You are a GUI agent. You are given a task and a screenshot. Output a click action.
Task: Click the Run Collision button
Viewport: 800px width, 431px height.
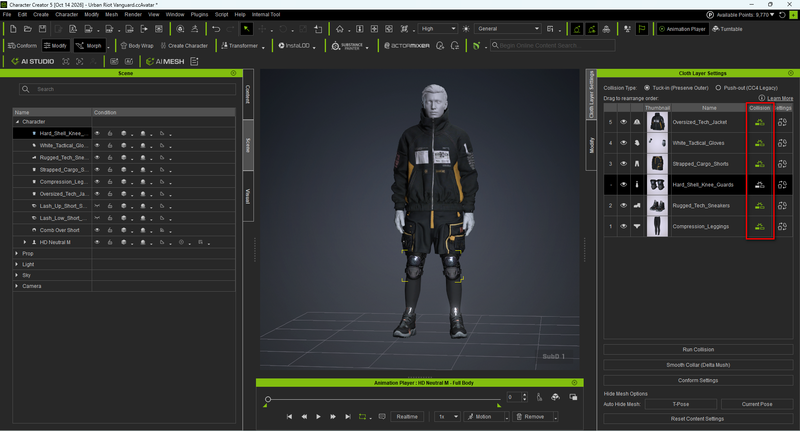[698, 350]
